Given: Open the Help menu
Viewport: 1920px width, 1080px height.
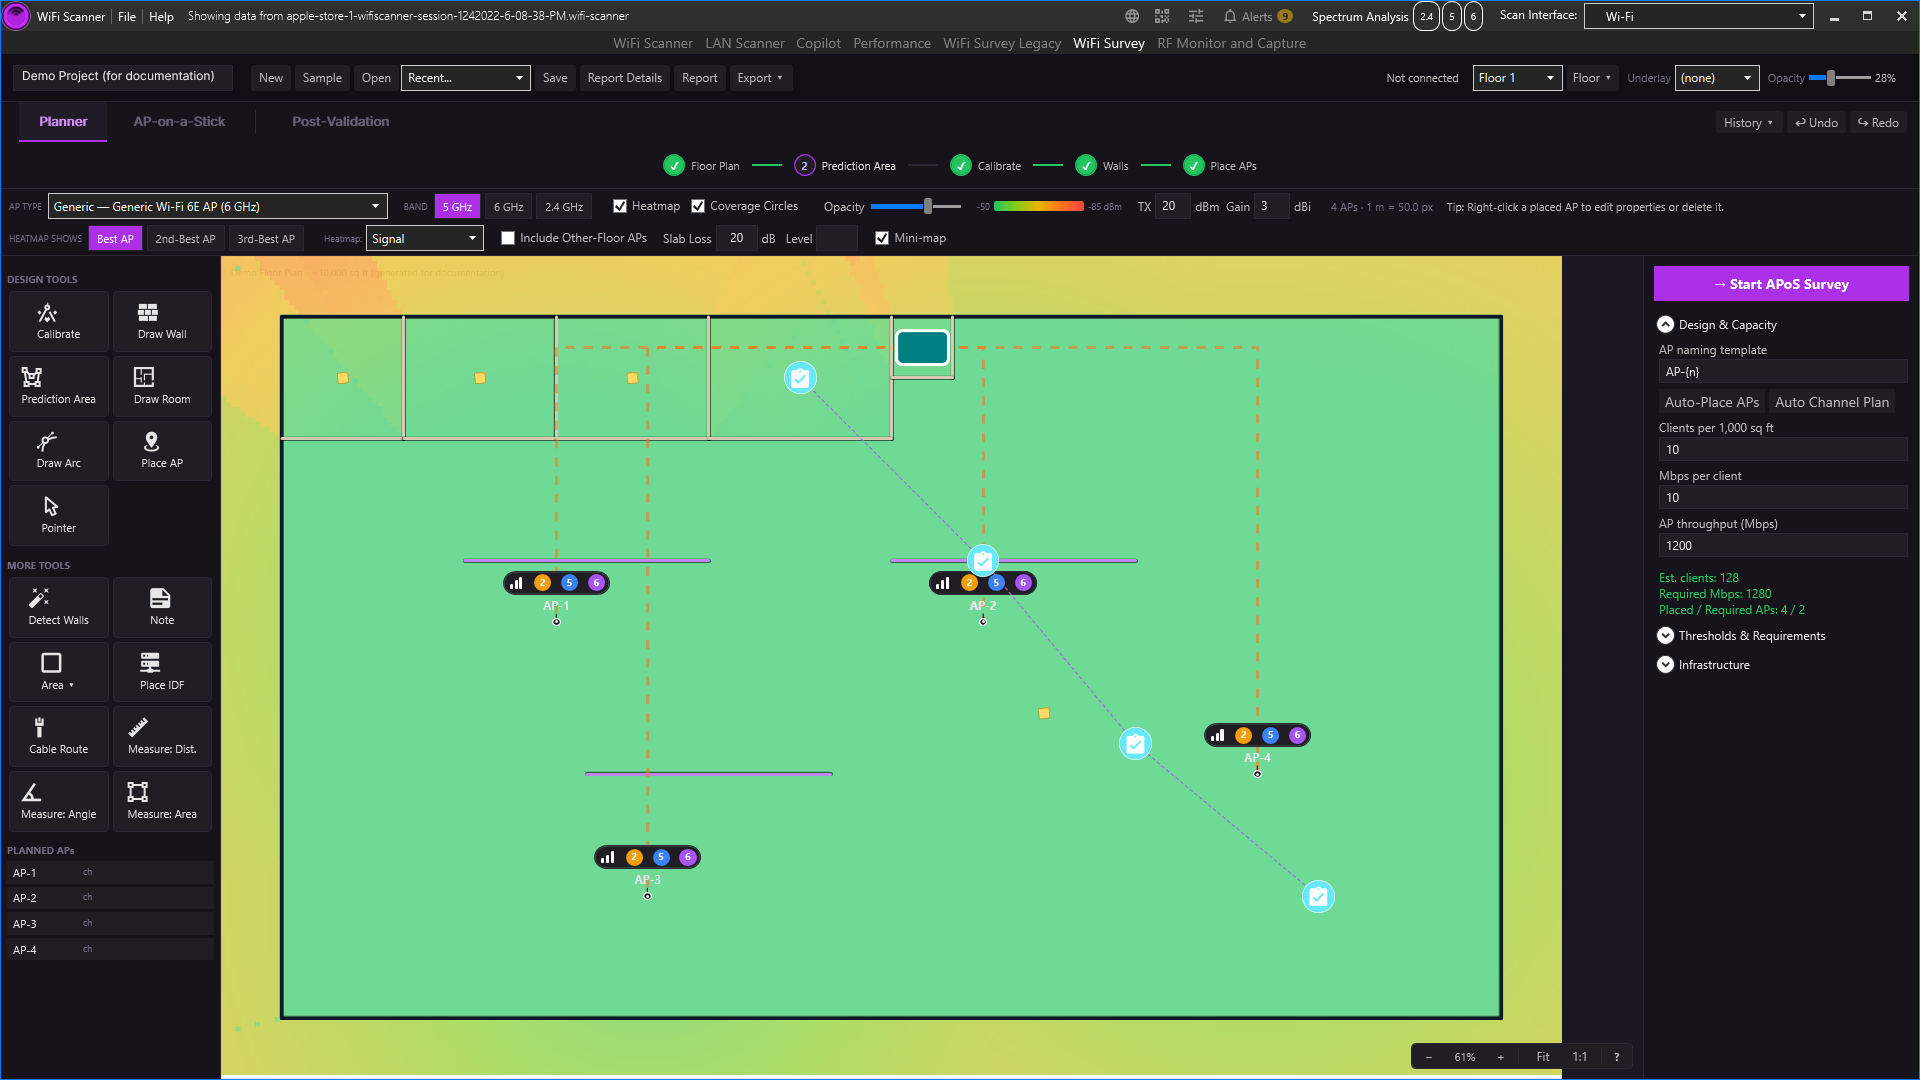Looking at the screenshot, I should pos(161,16).
